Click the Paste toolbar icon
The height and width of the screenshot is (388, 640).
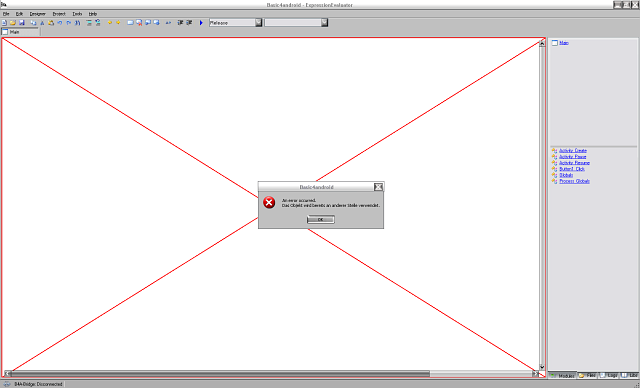[x=51, y=23]
